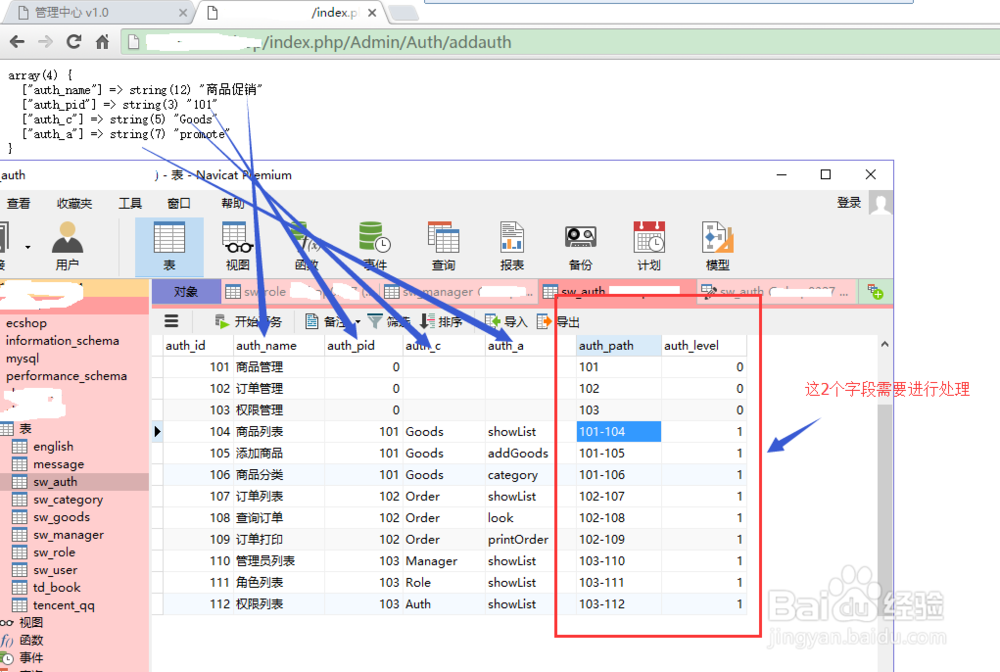Select 视图 node in sidebar tree
Viewport: 1000px width, 672px height.
click(31, 623)
